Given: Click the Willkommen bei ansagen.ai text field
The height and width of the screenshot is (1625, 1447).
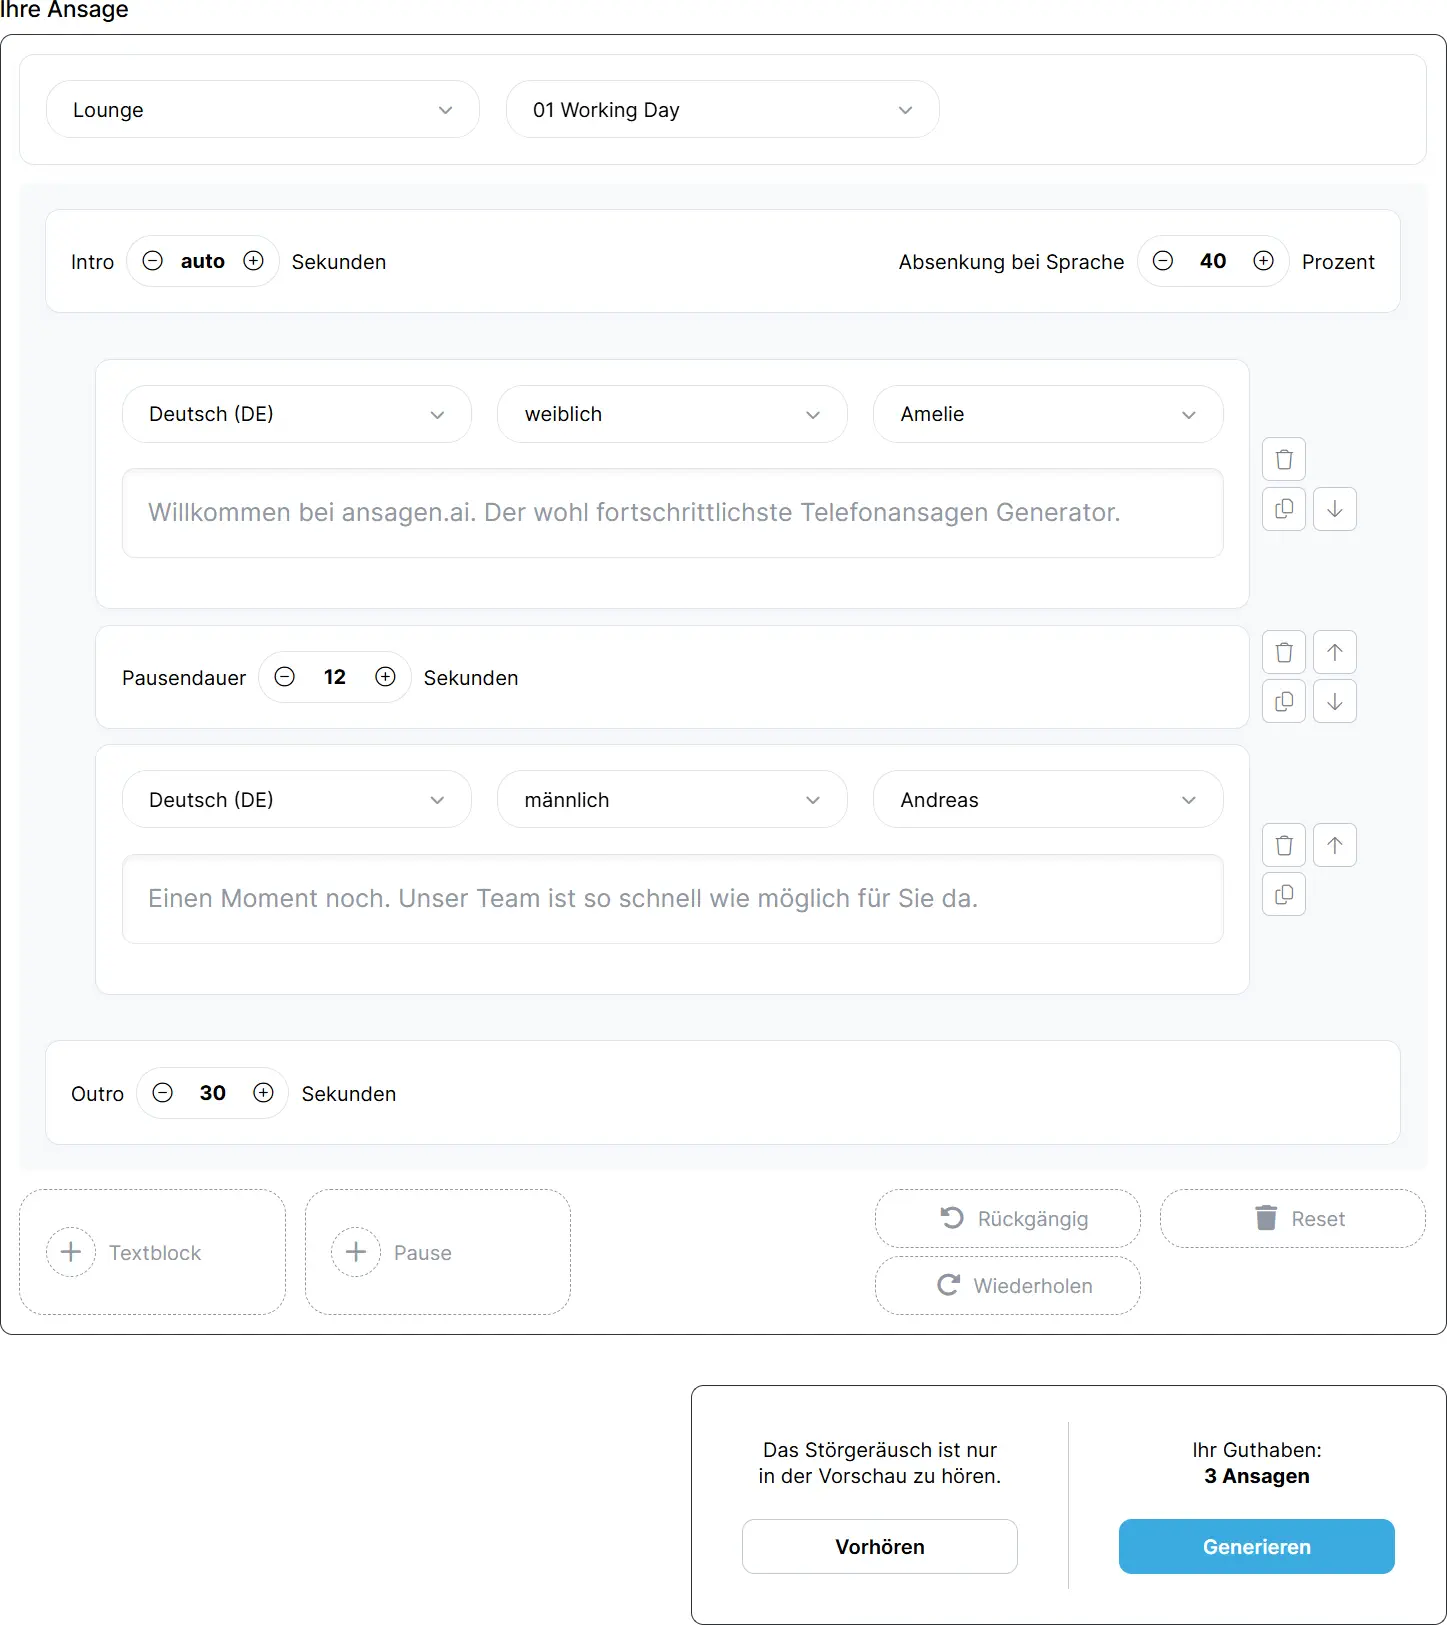Looking at the screenshot, I should 672,513.
